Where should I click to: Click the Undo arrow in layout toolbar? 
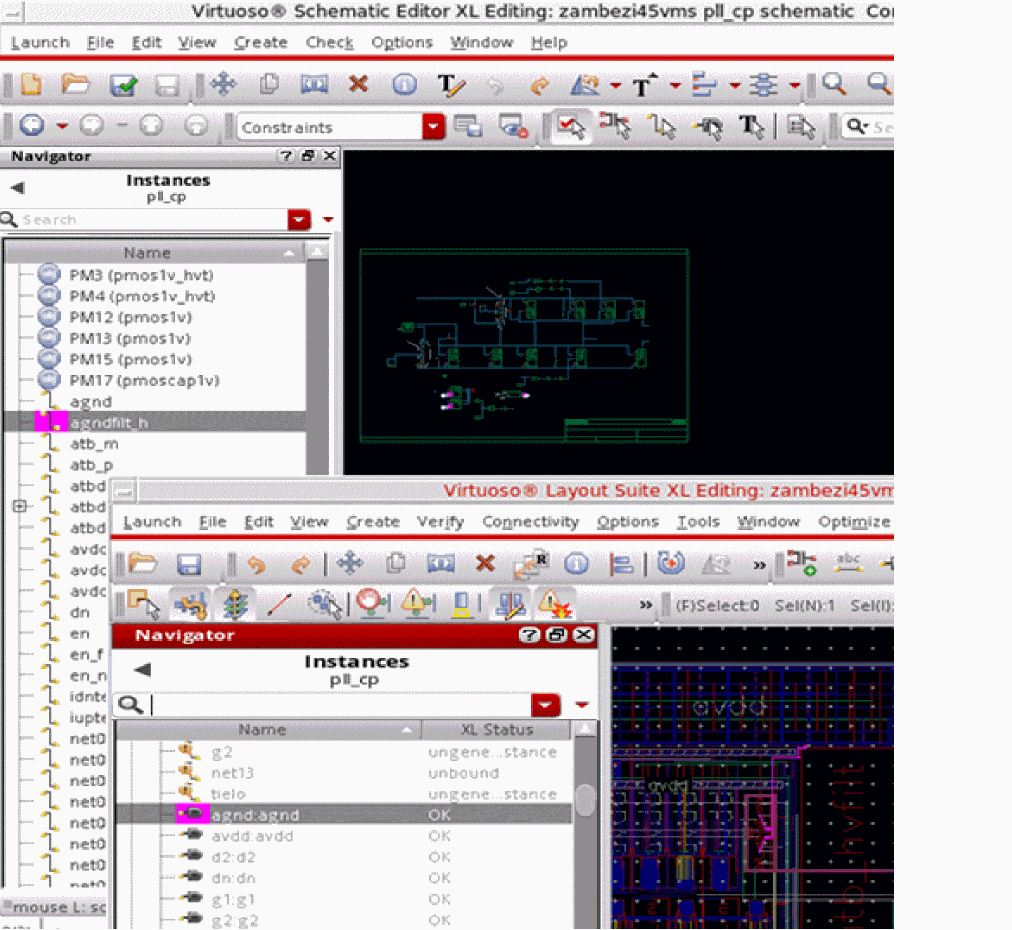point(256,564)
